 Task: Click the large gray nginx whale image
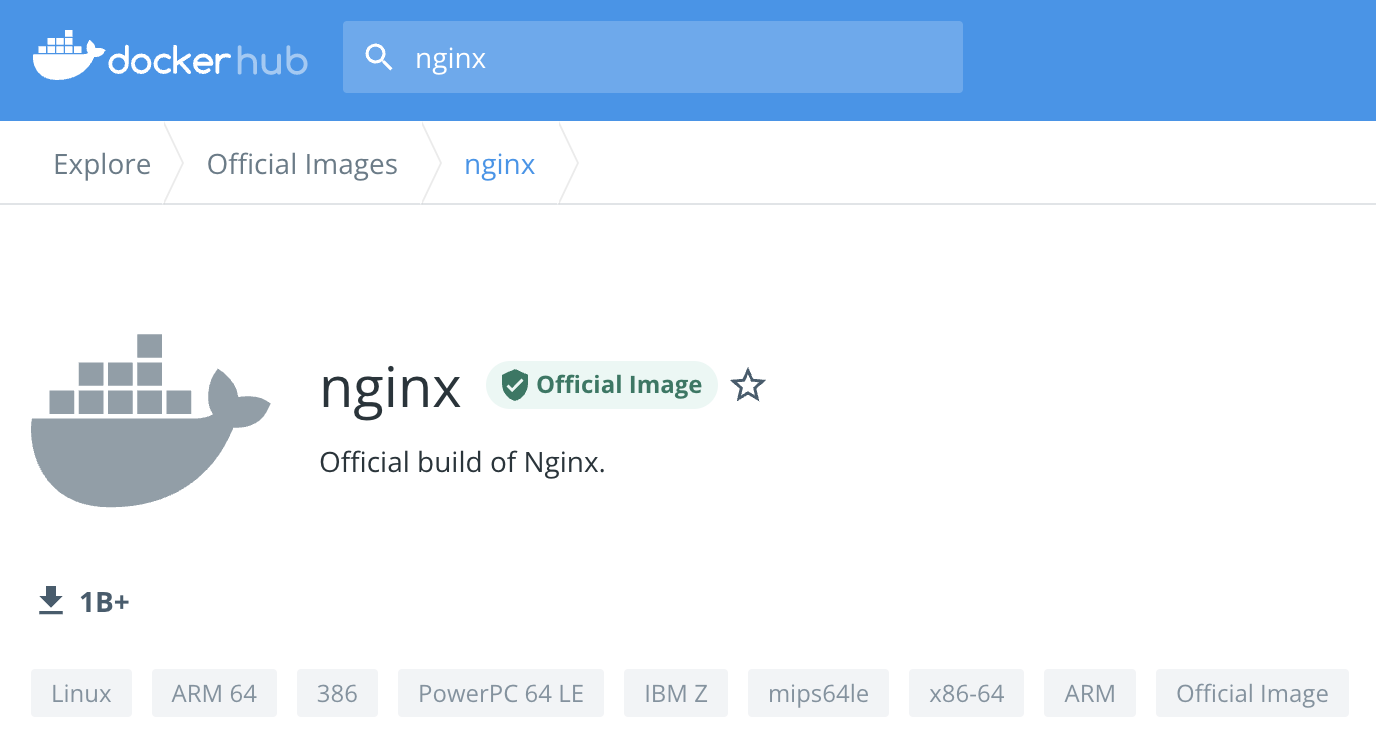[150, 421]
